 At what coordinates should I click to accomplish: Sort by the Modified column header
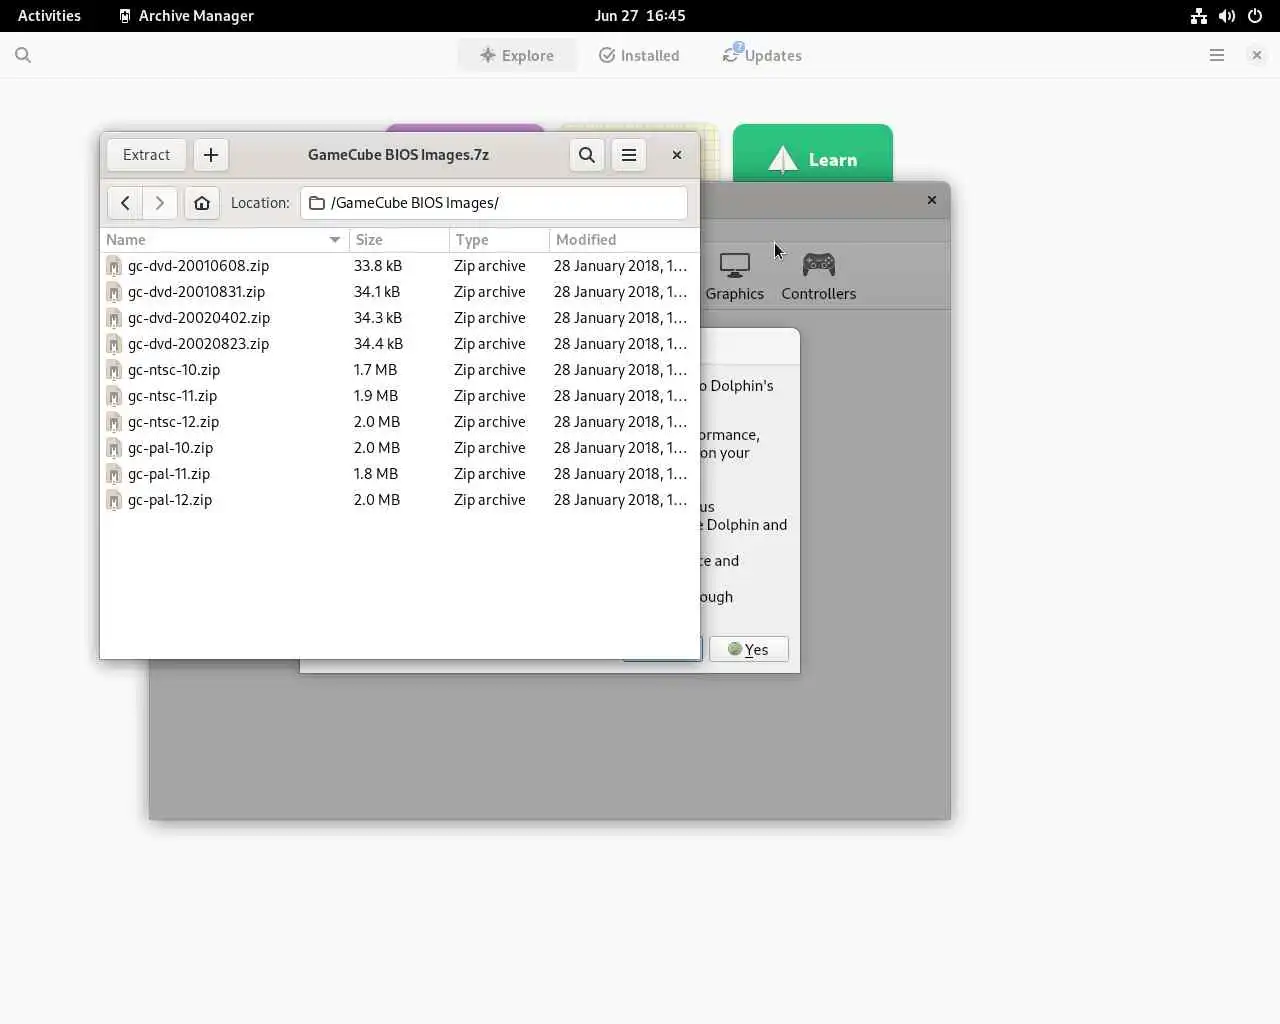point(624,240)
